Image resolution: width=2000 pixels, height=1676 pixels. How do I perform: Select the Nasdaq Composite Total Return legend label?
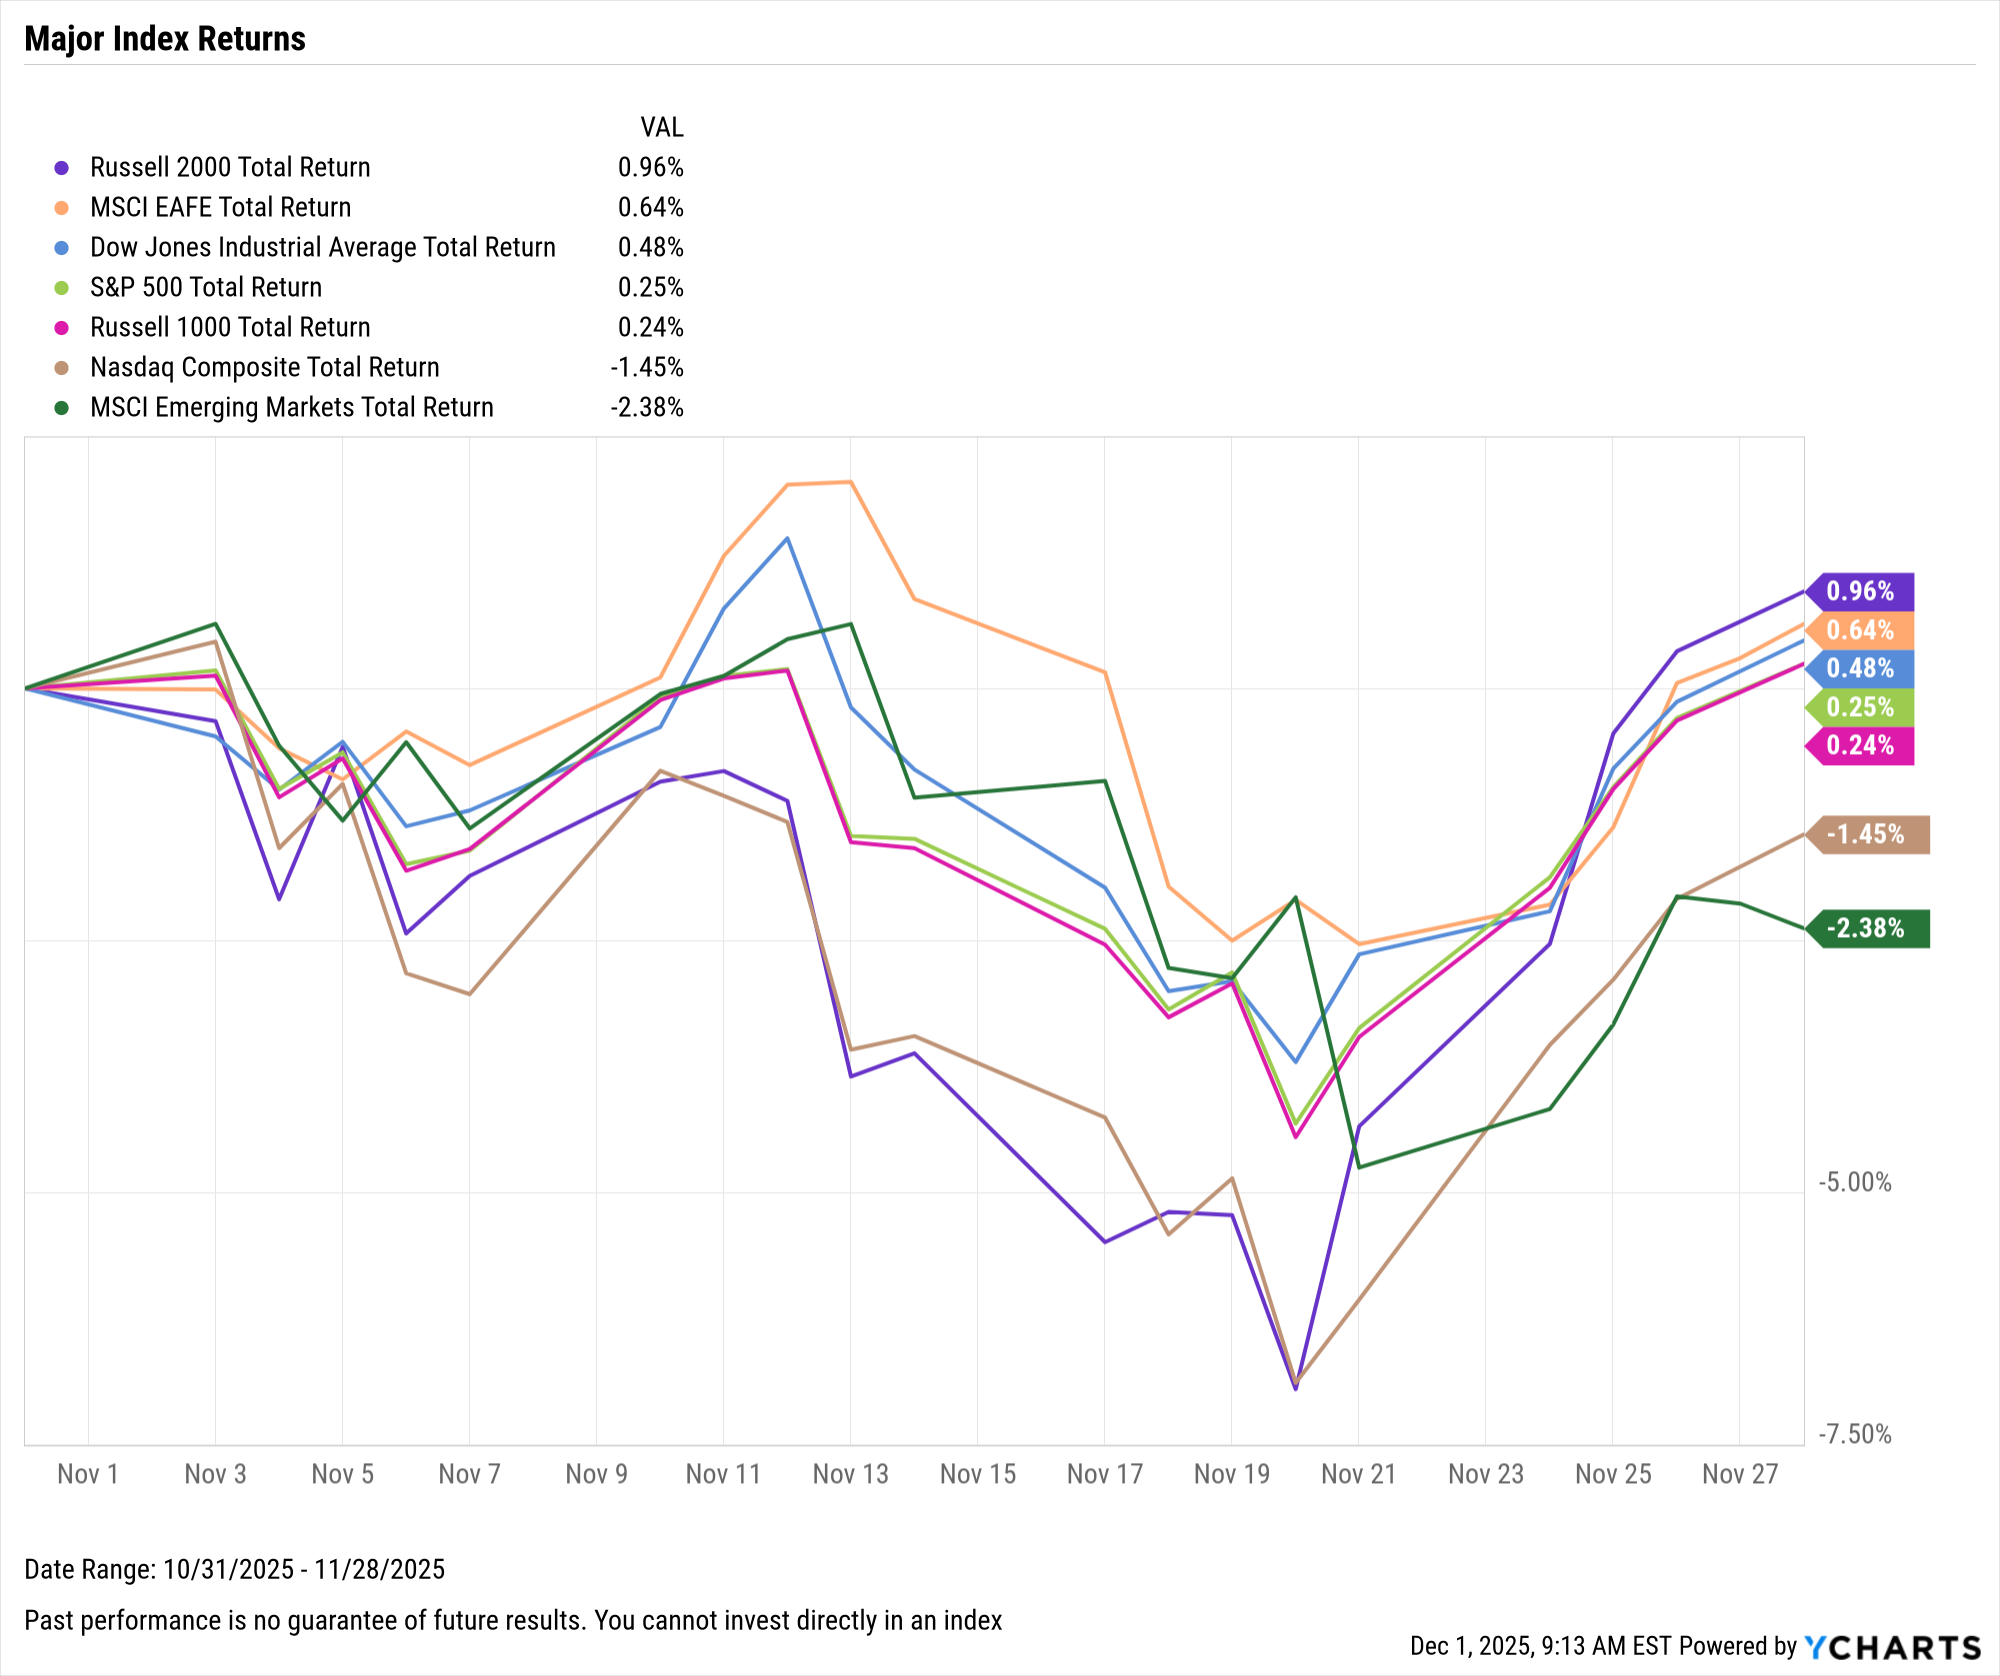tap(265, 368)
